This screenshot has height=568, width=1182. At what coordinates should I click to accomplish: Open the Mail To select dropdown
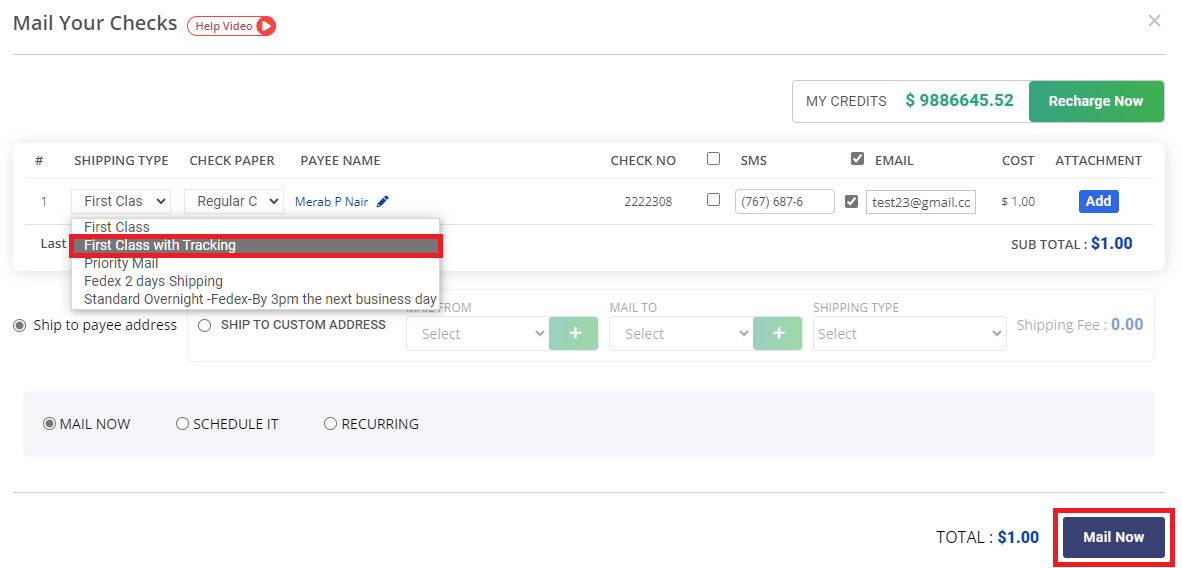tap(681, 333)
